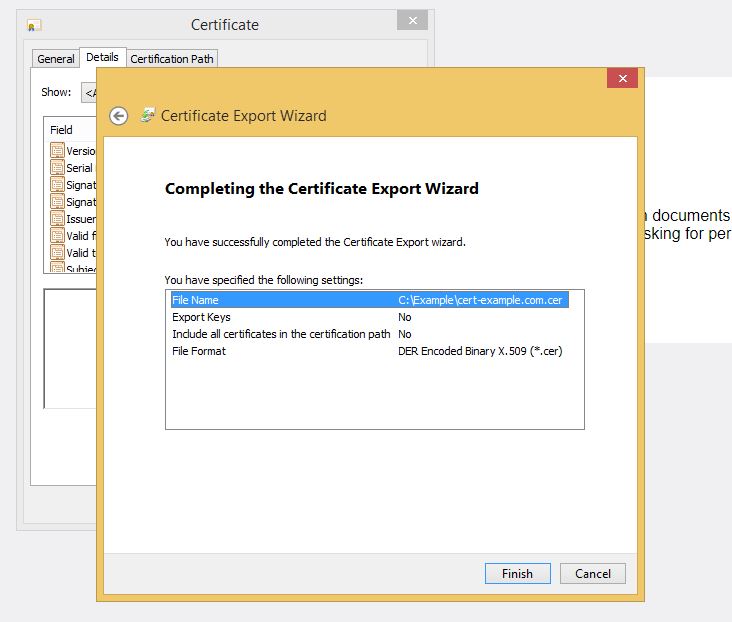The height and width of the screenshot is (622, 732).
Task: Click the Certificate Export Wizard title icon
Action: (x=148, y=116)
